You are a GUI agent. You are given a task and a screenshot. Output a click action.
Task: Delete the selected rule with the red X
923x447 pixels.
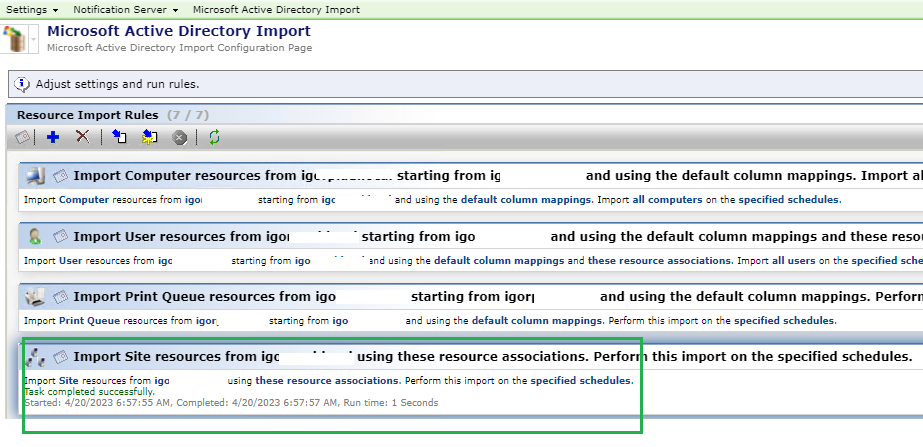(x=83, y=137)
